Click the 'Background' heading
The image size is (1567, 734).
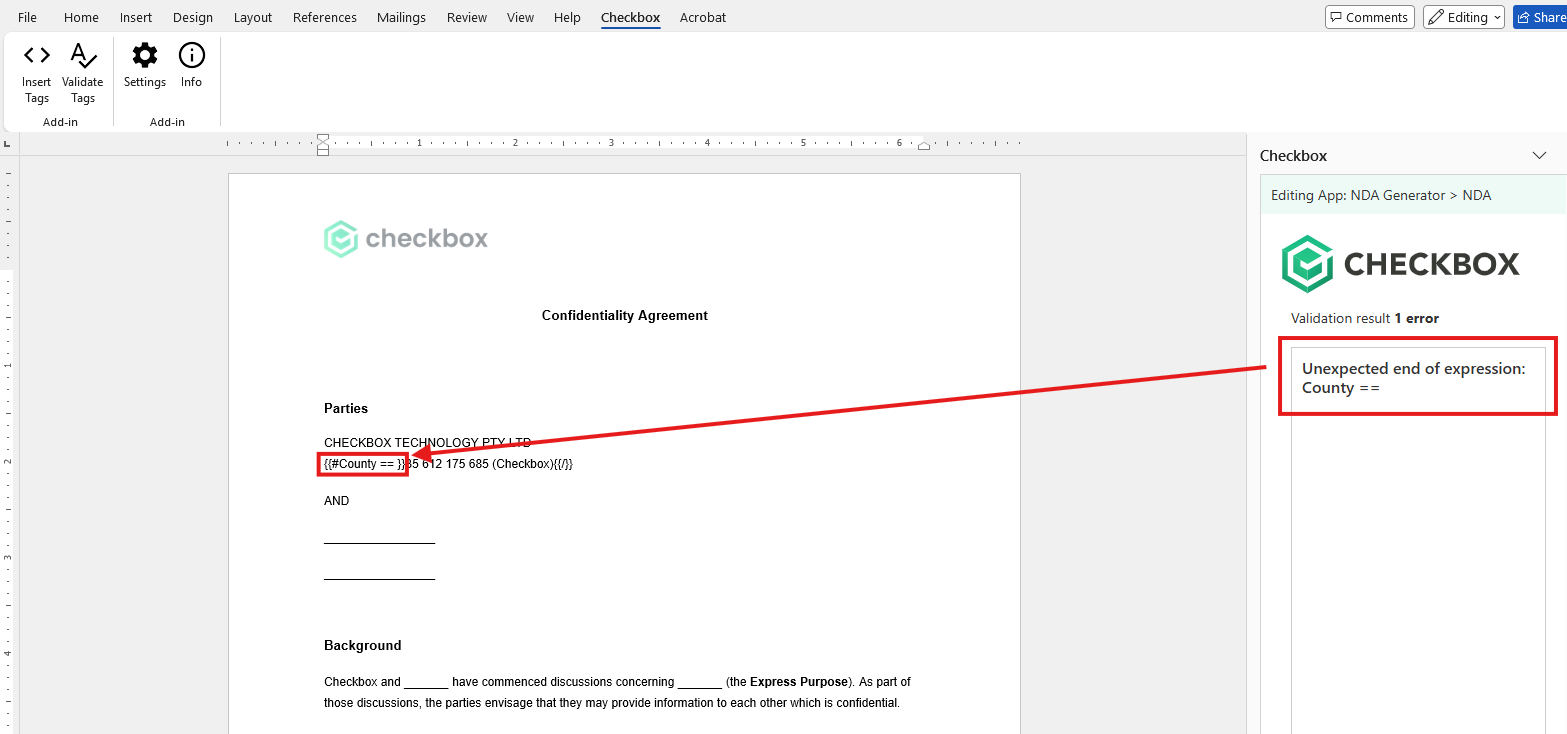click(x=363, y=646)
